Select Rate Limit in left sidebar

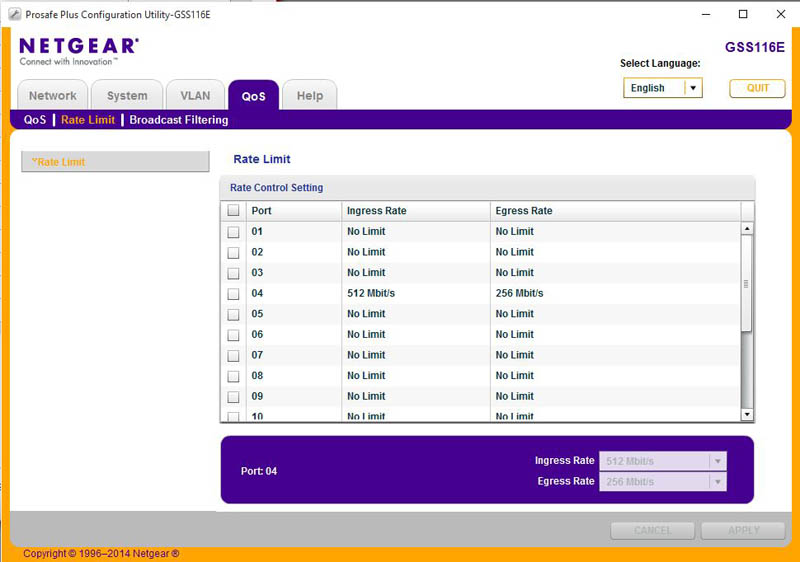114,162
